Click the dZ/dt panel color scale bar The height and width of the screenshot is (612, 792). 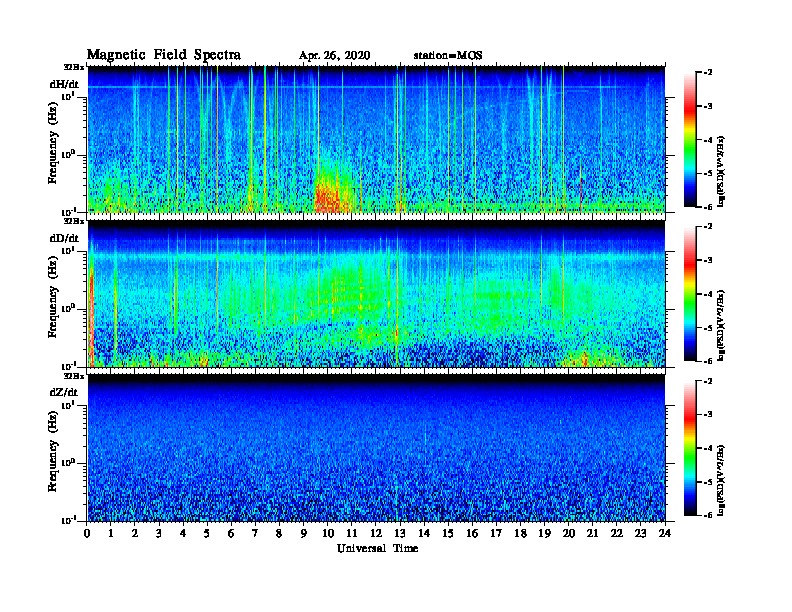point(690,448)
